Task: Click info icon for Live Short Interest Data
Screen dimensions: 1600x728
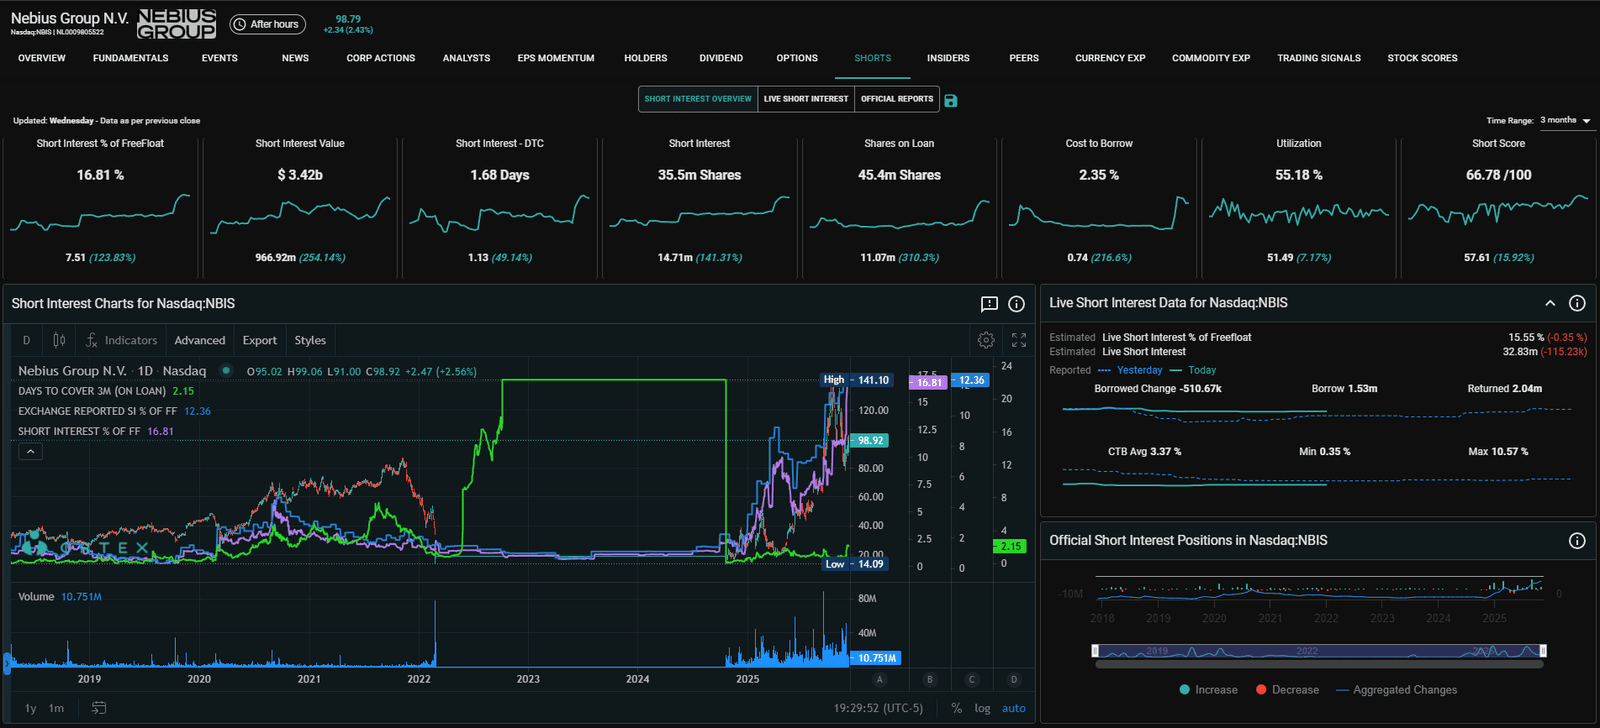Action: (1577, 303)
